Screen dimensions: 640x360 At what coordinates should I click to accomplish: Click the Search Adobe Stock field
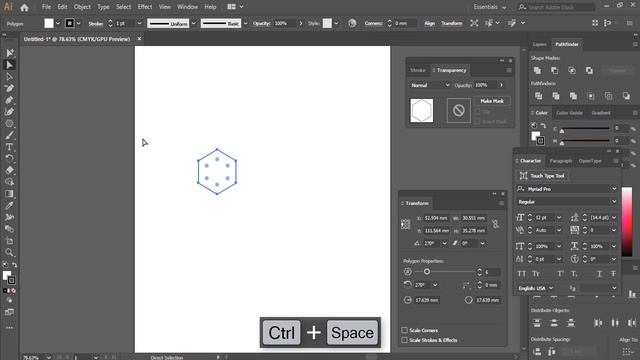tap(556, 7)
